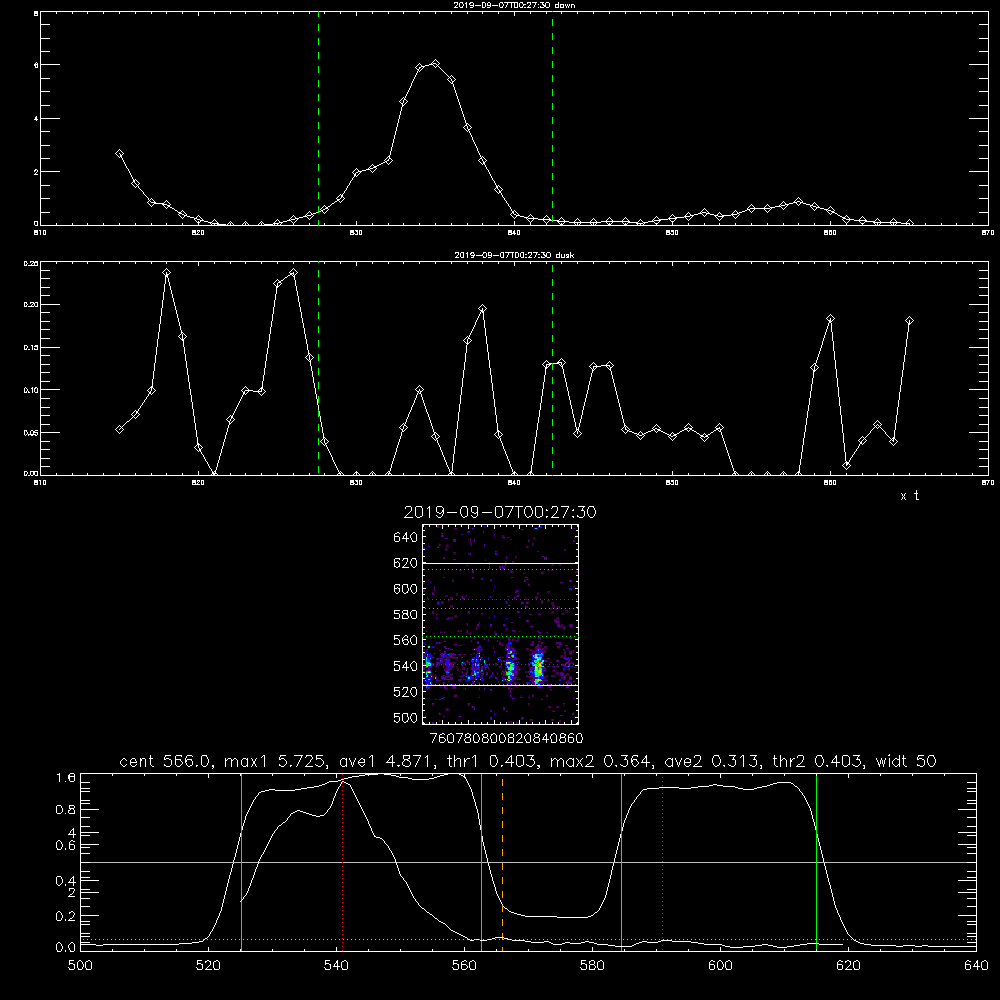Click the brightest emission spot in the spectral image

pyautogui.click(x=539, y=666)
